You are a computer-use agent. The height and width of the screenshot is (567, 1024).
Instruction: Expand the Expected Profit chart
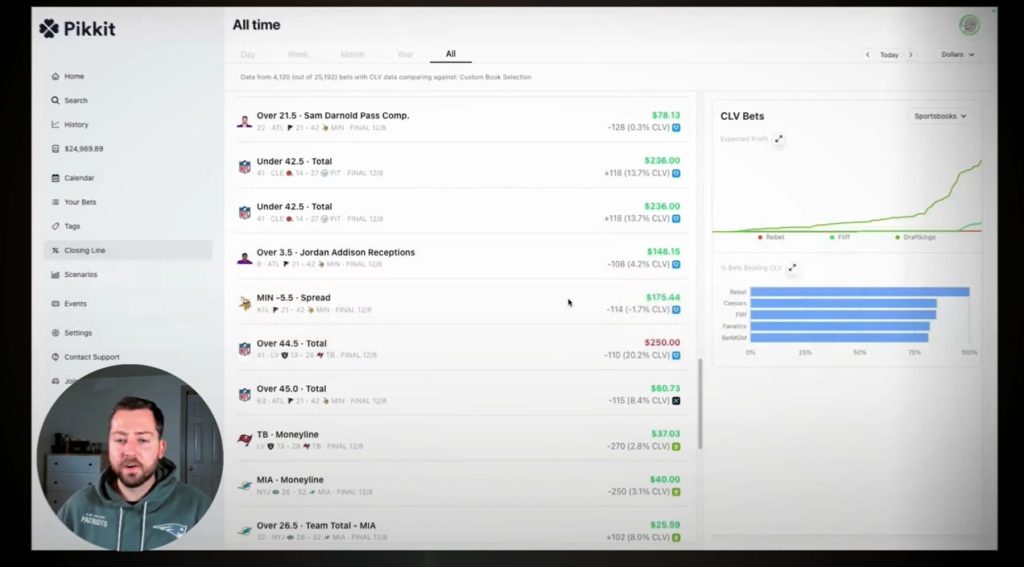[x=779, y=139]
